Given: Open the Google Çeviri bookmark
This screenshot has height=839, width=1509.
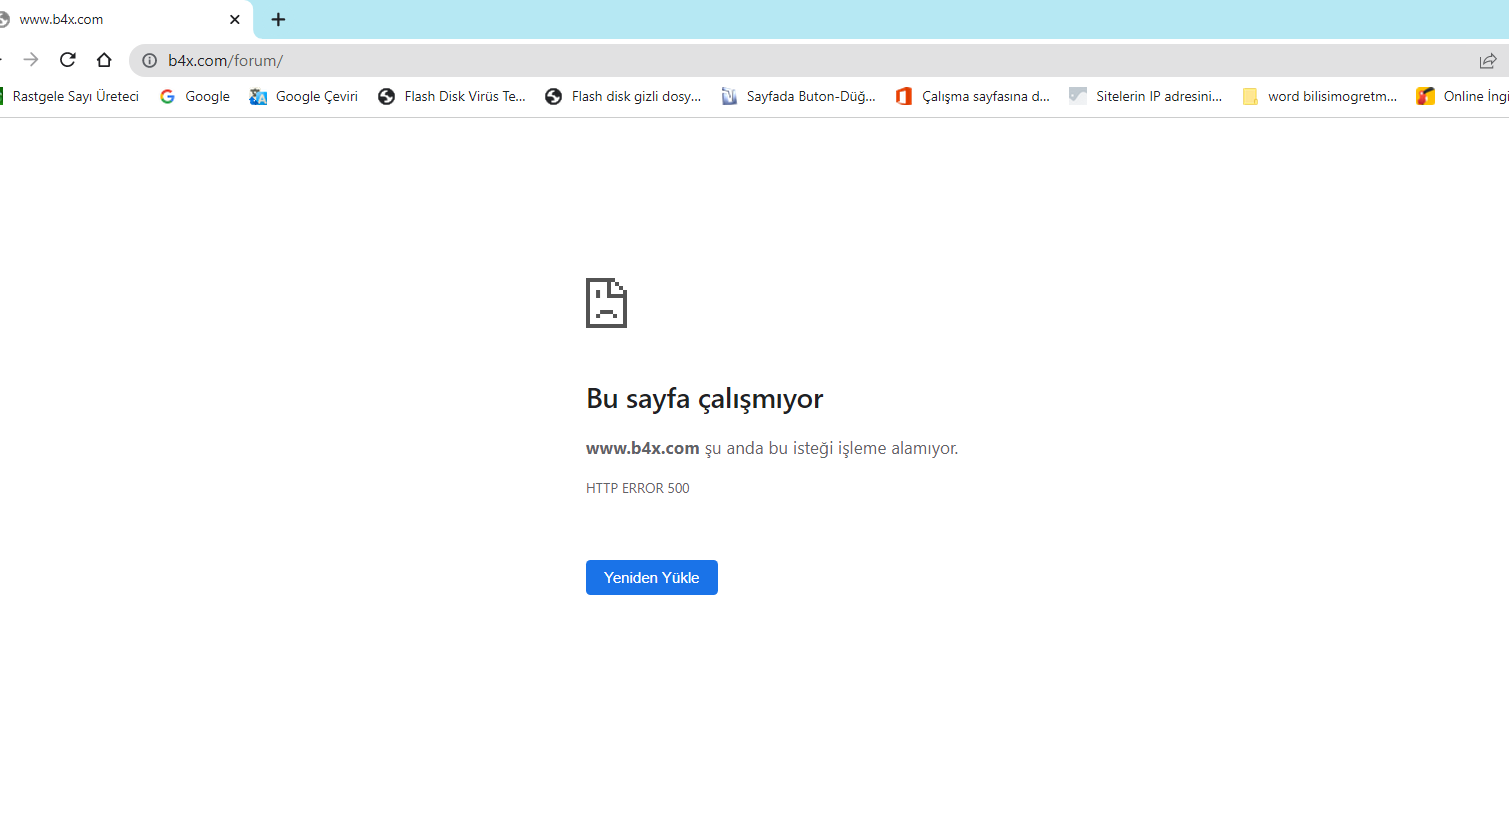Looking at the screenshot, I should [x=304, y=96].
